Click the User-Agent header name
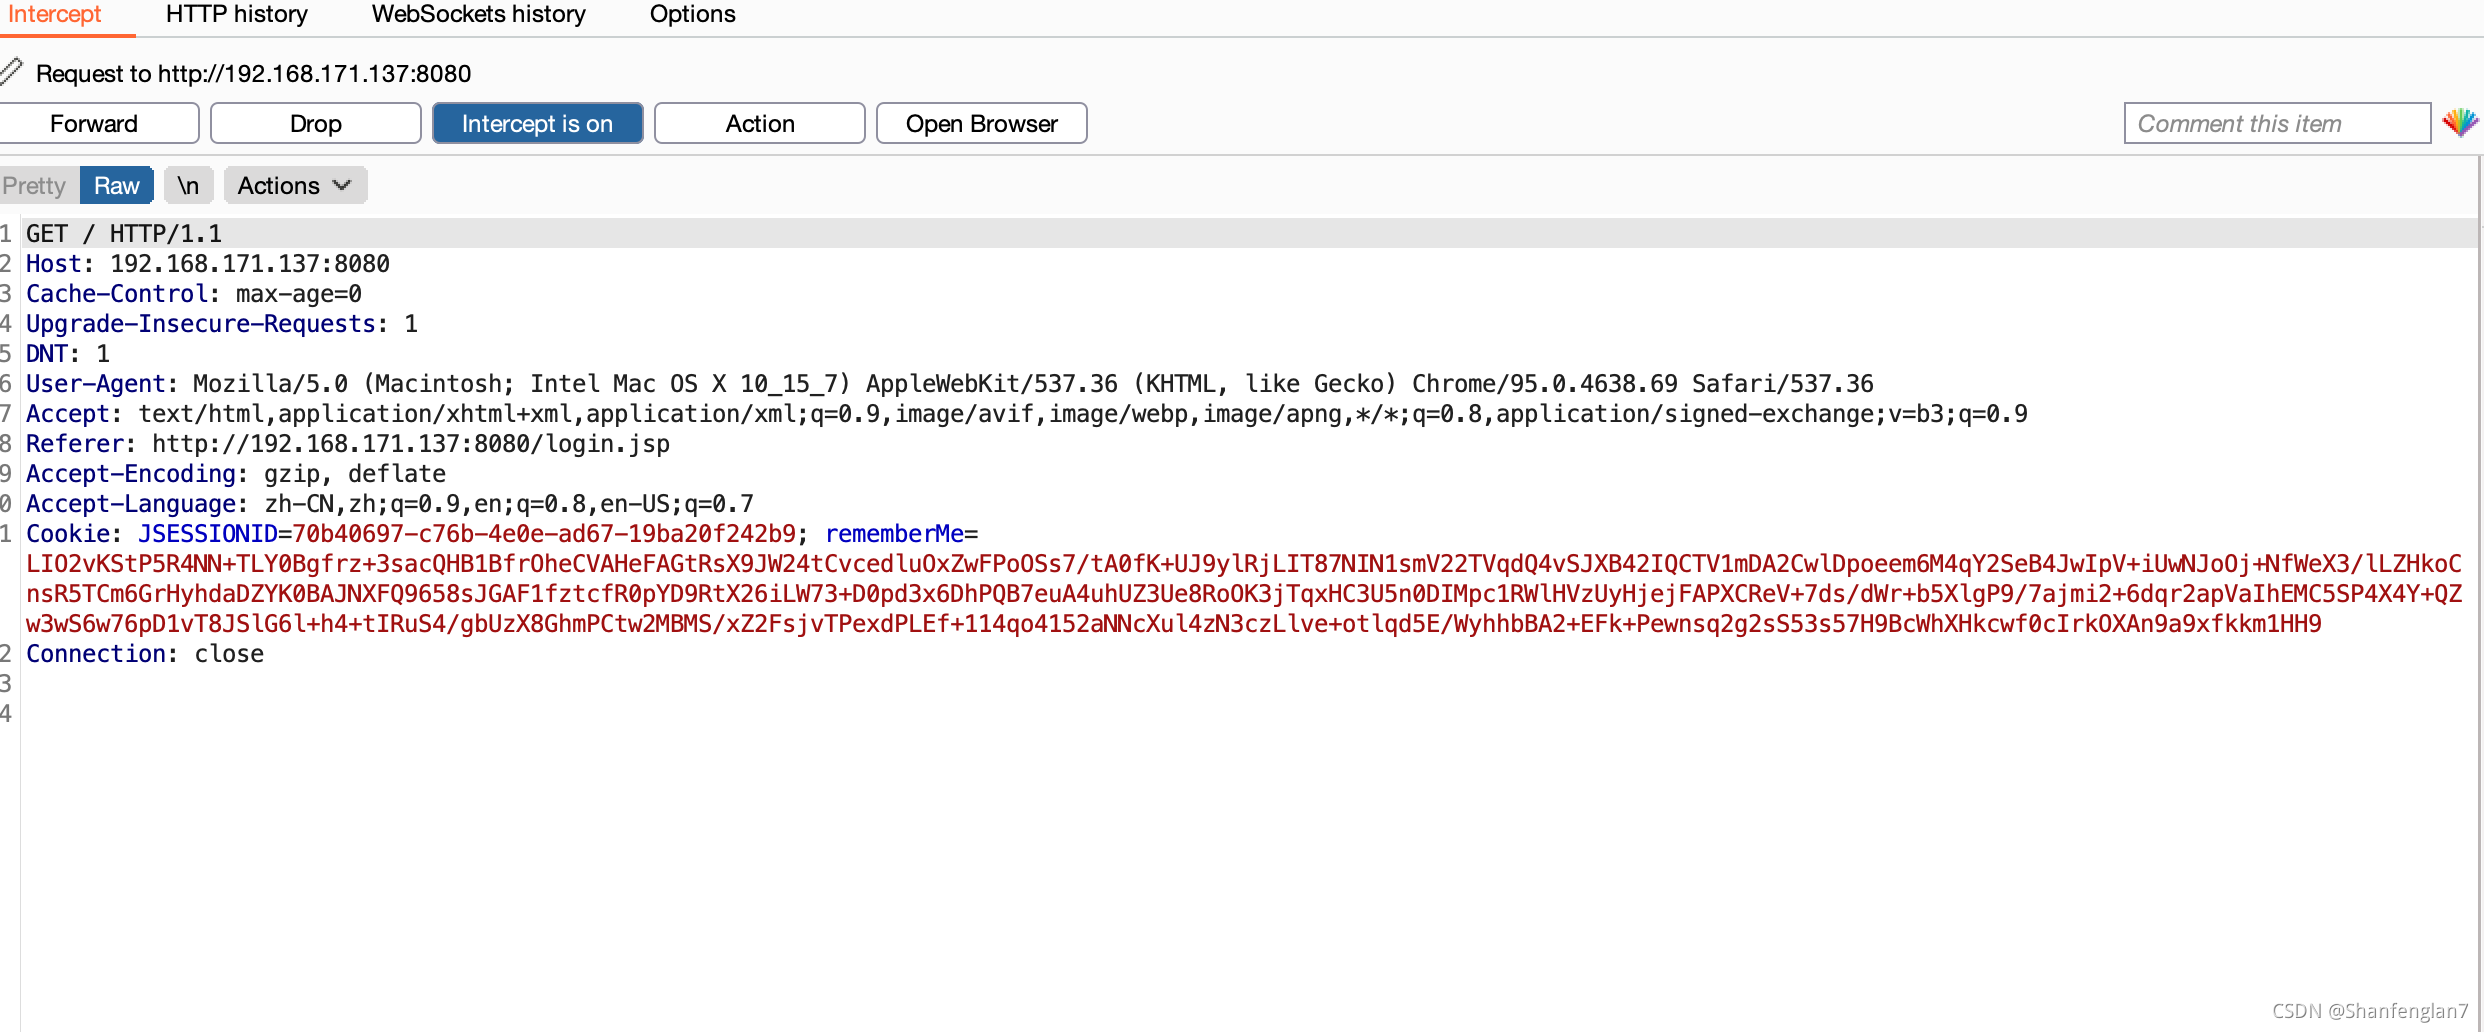 pyautogui.click(x=96, y=383)
